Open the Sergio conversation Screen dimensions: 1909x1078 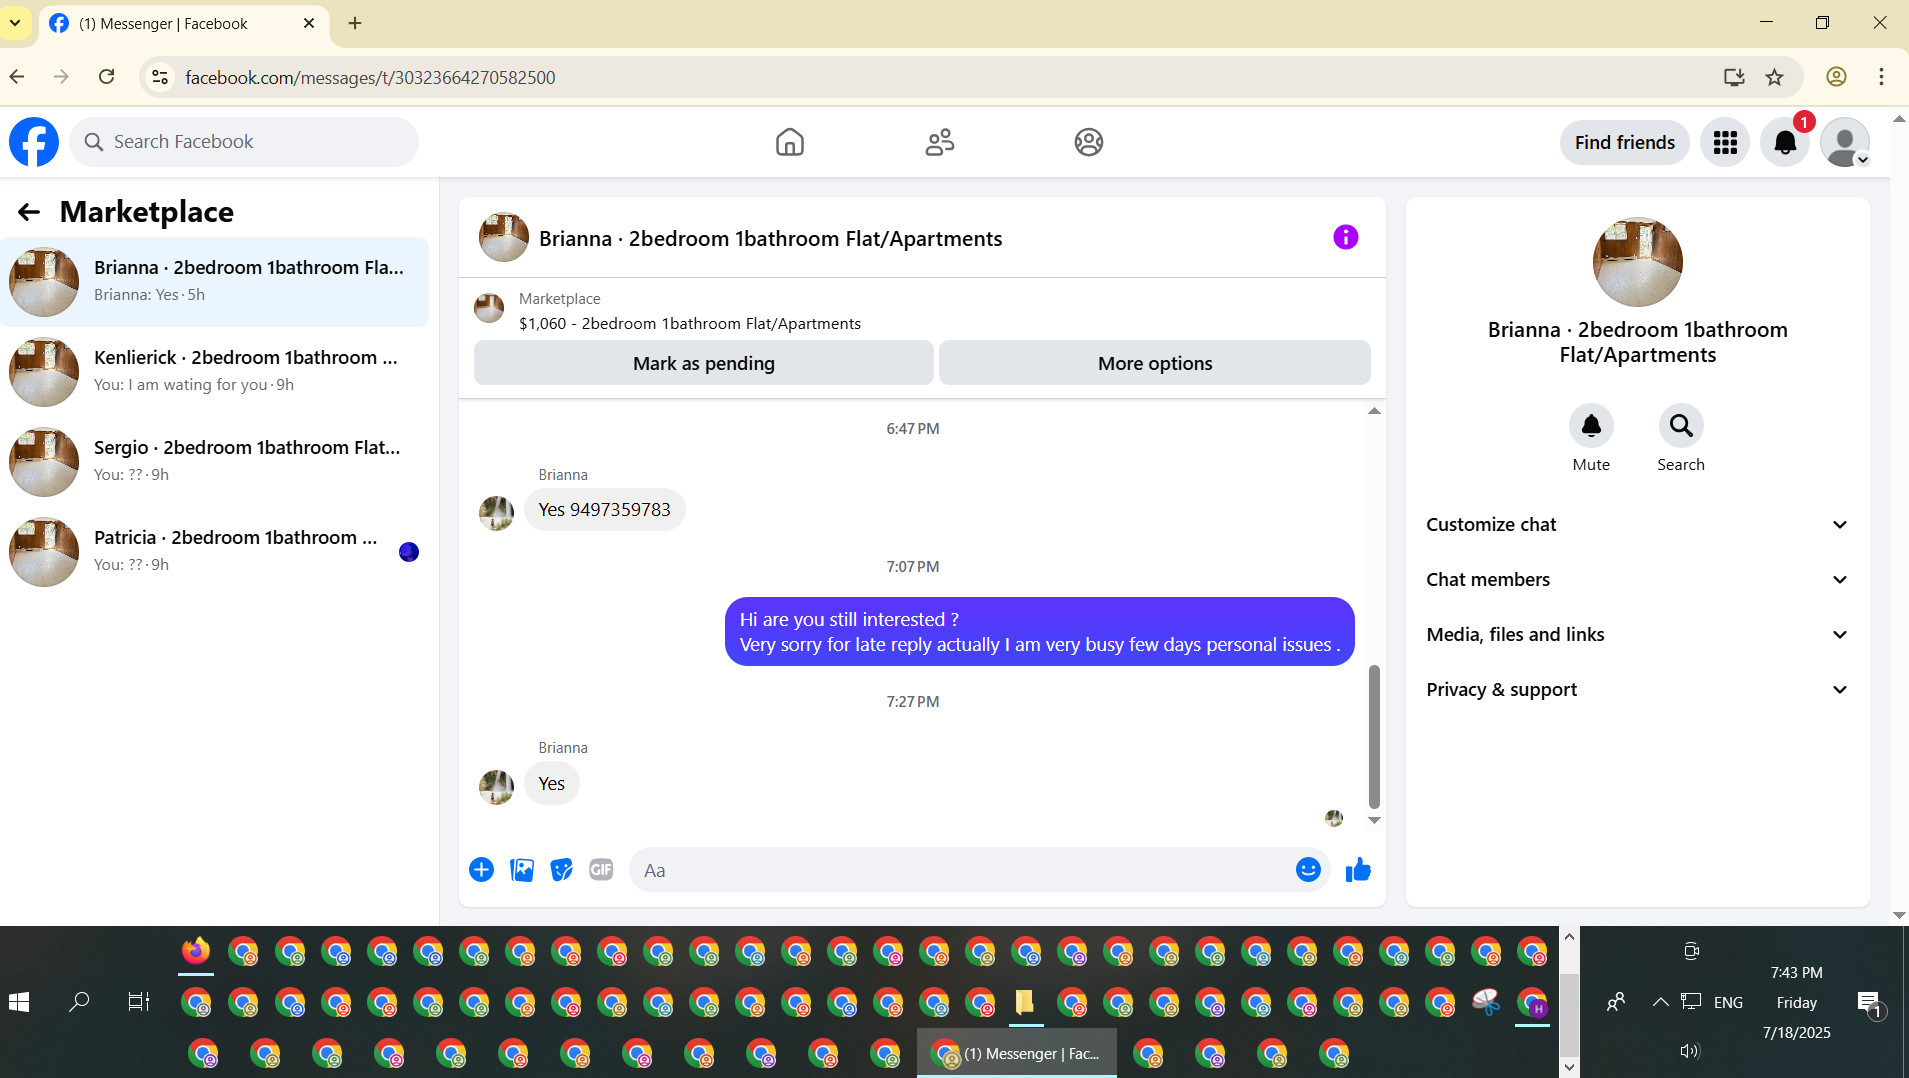pos(214,462)
